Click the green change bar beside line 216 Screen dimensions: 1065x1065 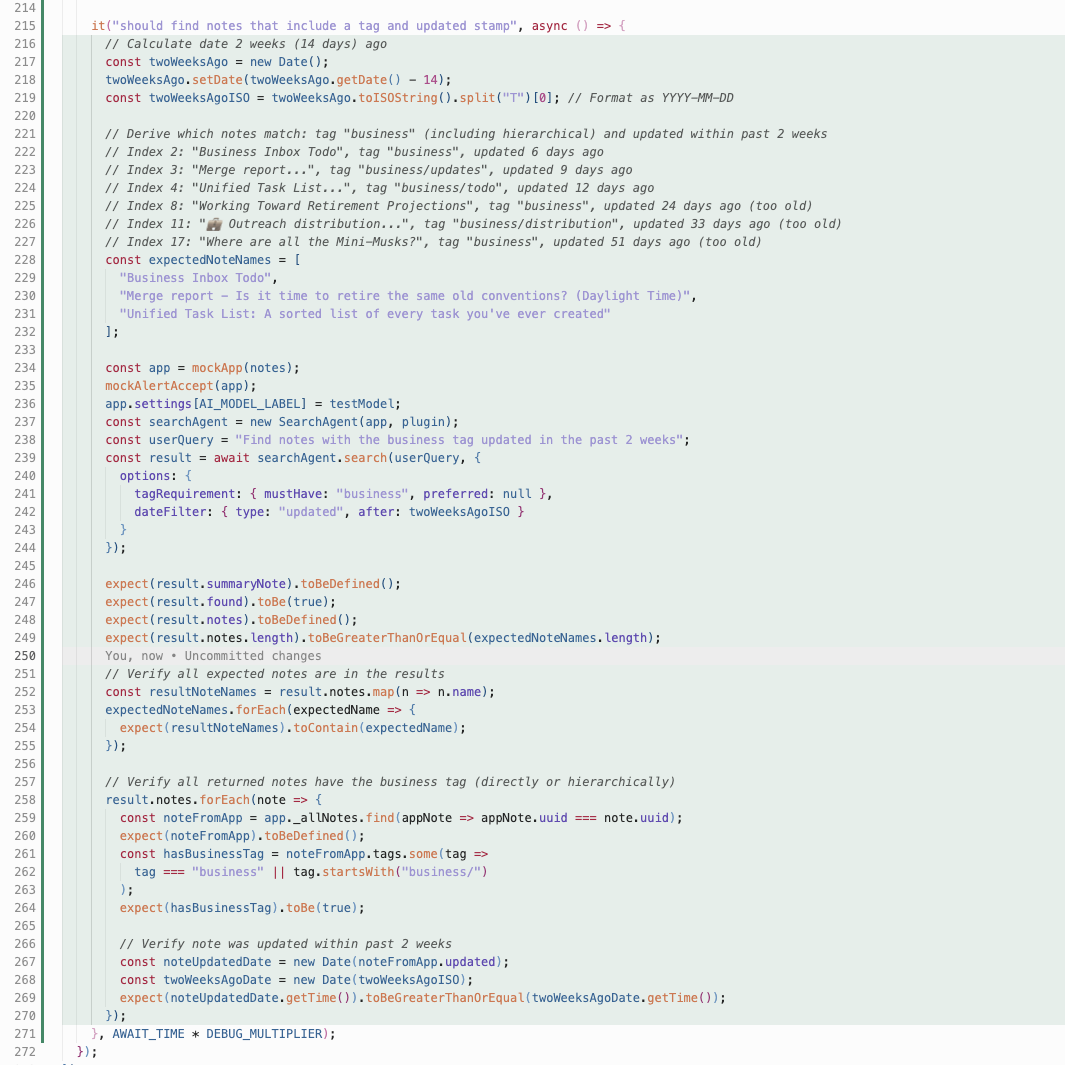pos(62,44)
